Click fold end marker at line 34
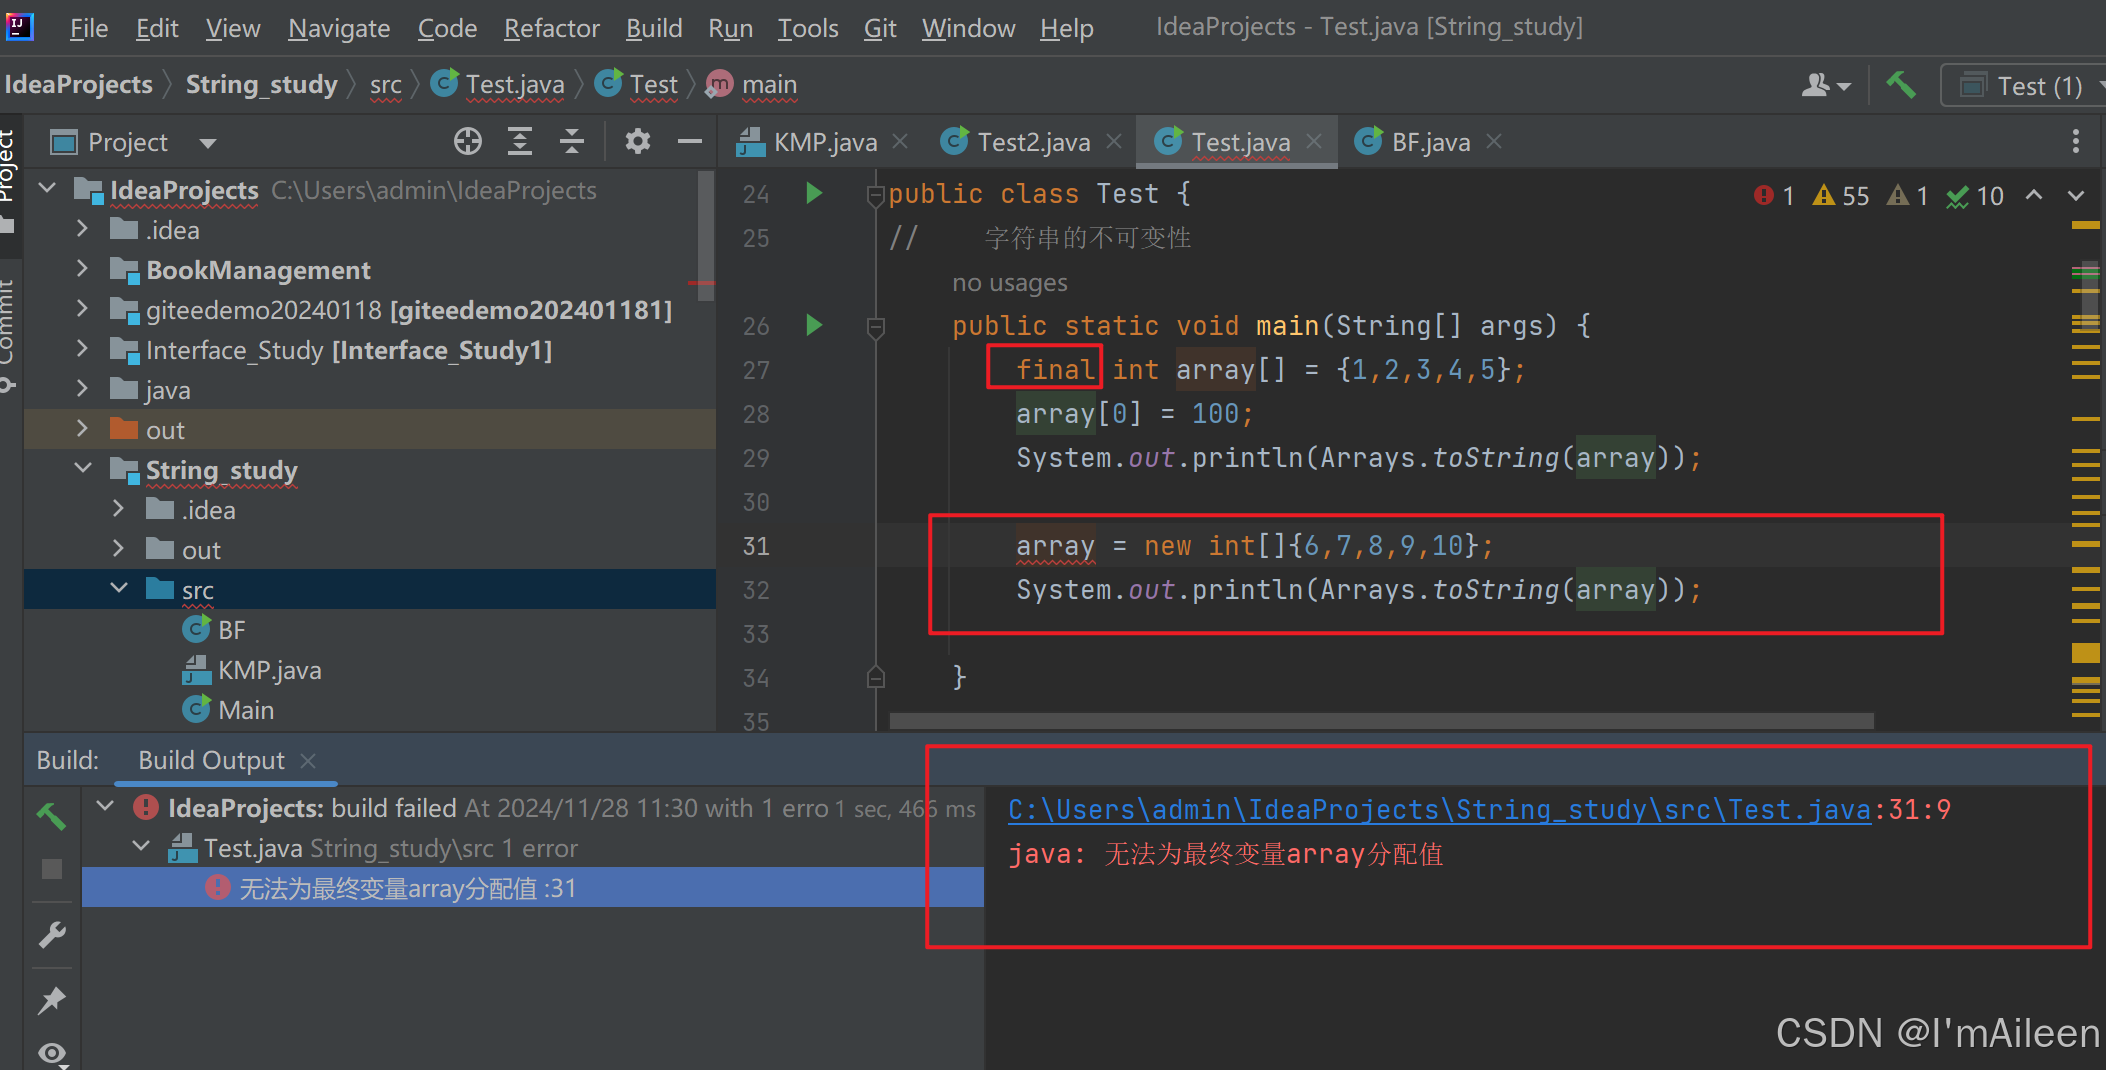Viewport: 2106px width, 1070px height. (875, 677)
